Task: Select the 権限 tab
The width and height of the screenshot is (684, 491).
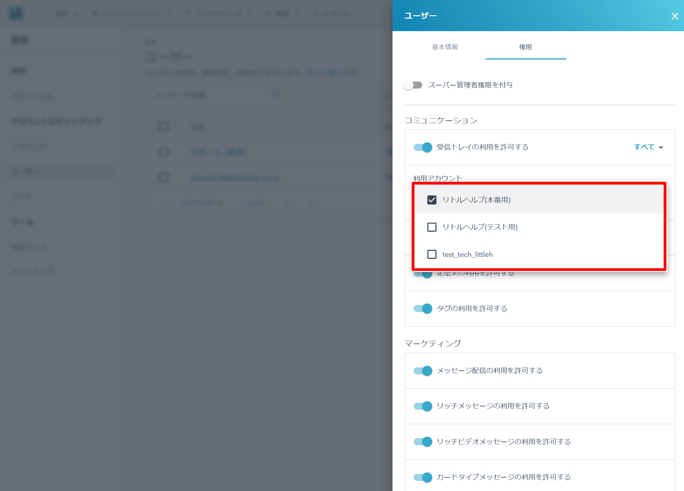Action: pyautogui.click(x=525, y=47)
